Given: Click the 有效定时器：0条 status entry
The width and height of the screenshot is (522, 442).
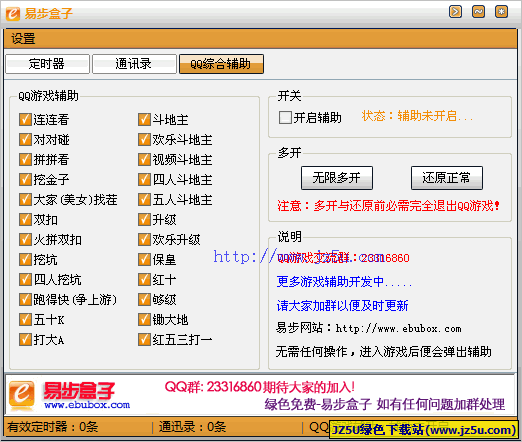Looking at the screenshot, I should pyautogui.click(x=53, y=427).
